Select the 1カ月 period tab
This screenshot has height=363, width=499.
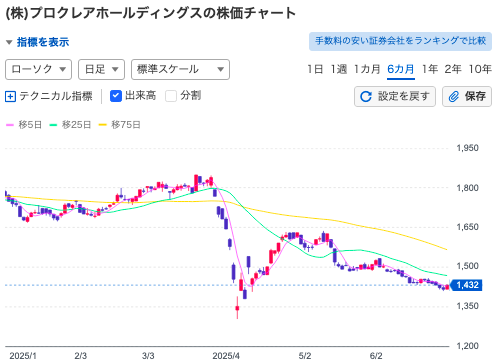coord(367,69)
